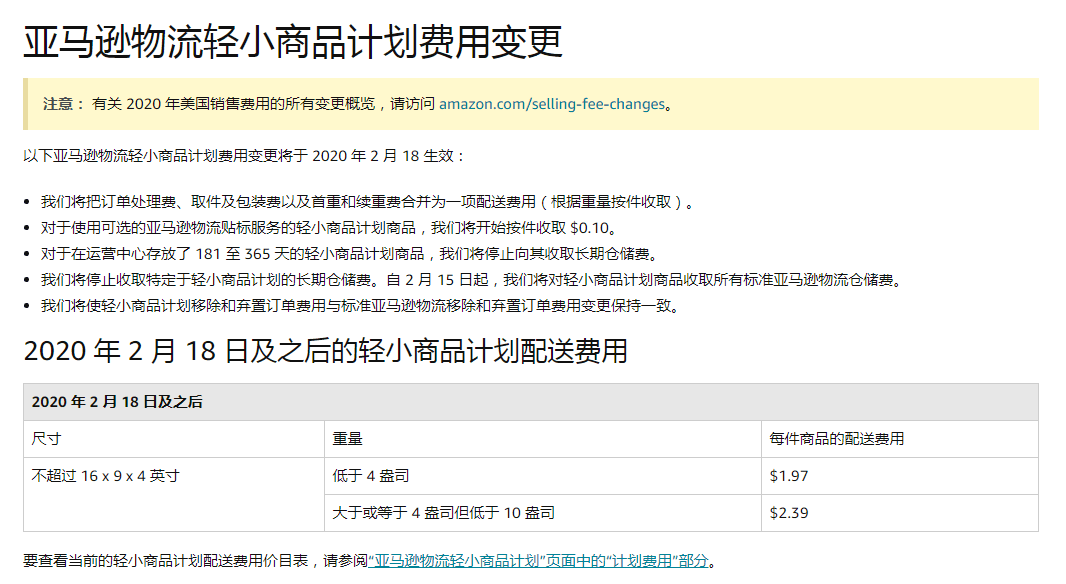Click the table header row 2020 年 2 月 18 日及之后
The image size is (1066, 584).
pos(531,402)
